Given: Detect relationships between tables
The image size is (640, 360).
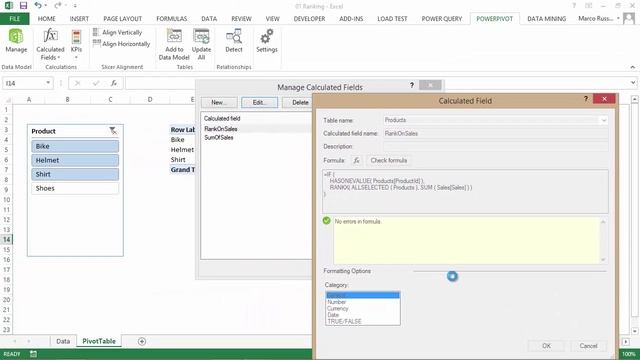Looking at the screenshot, I should tap(234, 41).
